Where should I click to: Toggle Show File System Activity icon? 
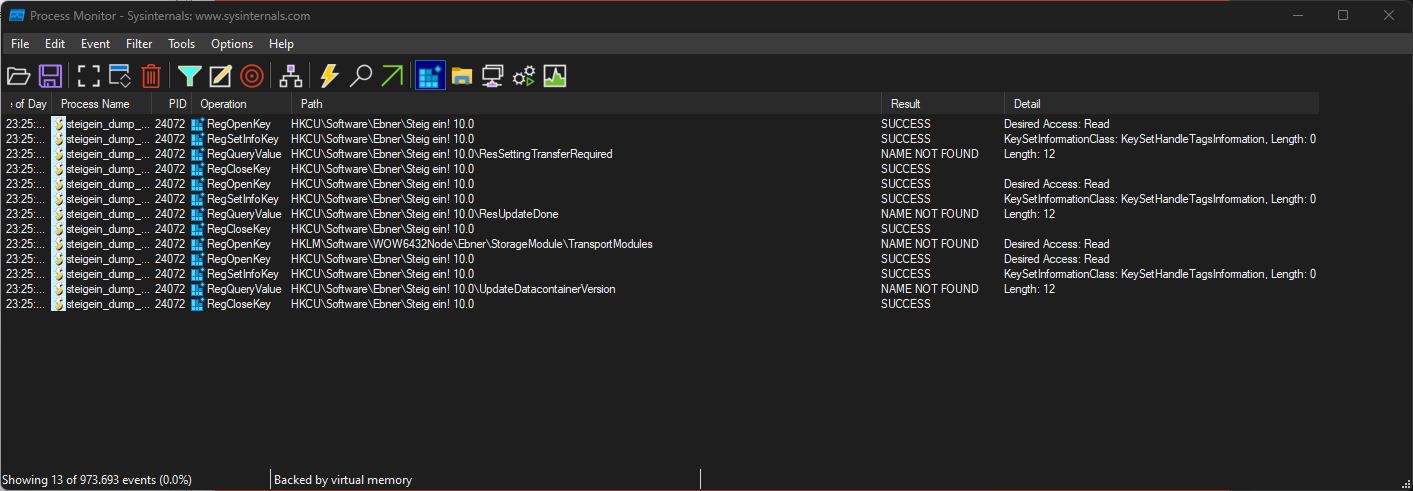[461, 76]
